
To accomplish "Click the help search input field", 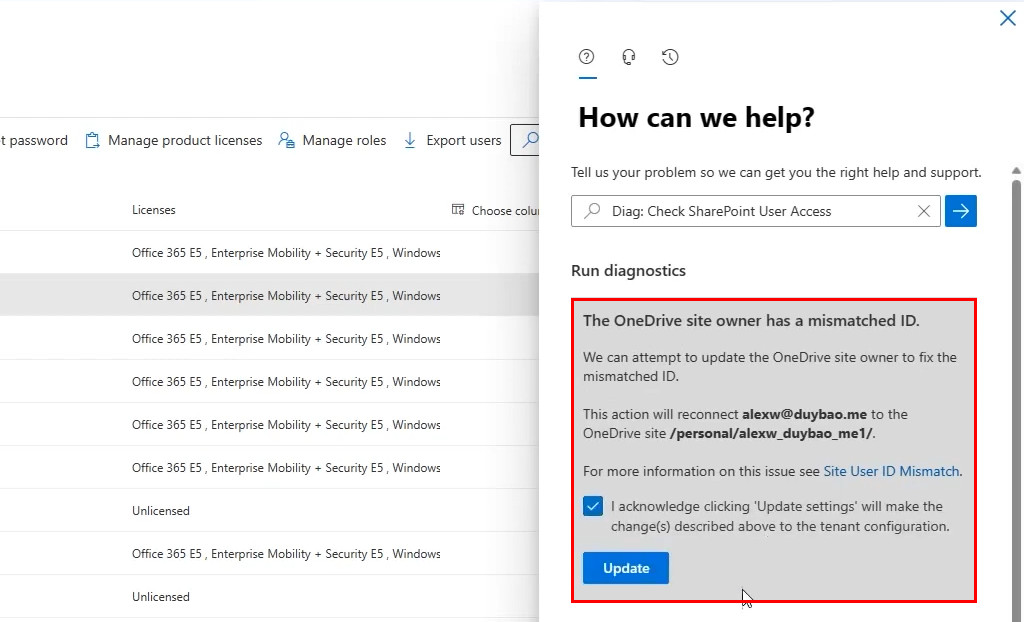I will 756,211.
